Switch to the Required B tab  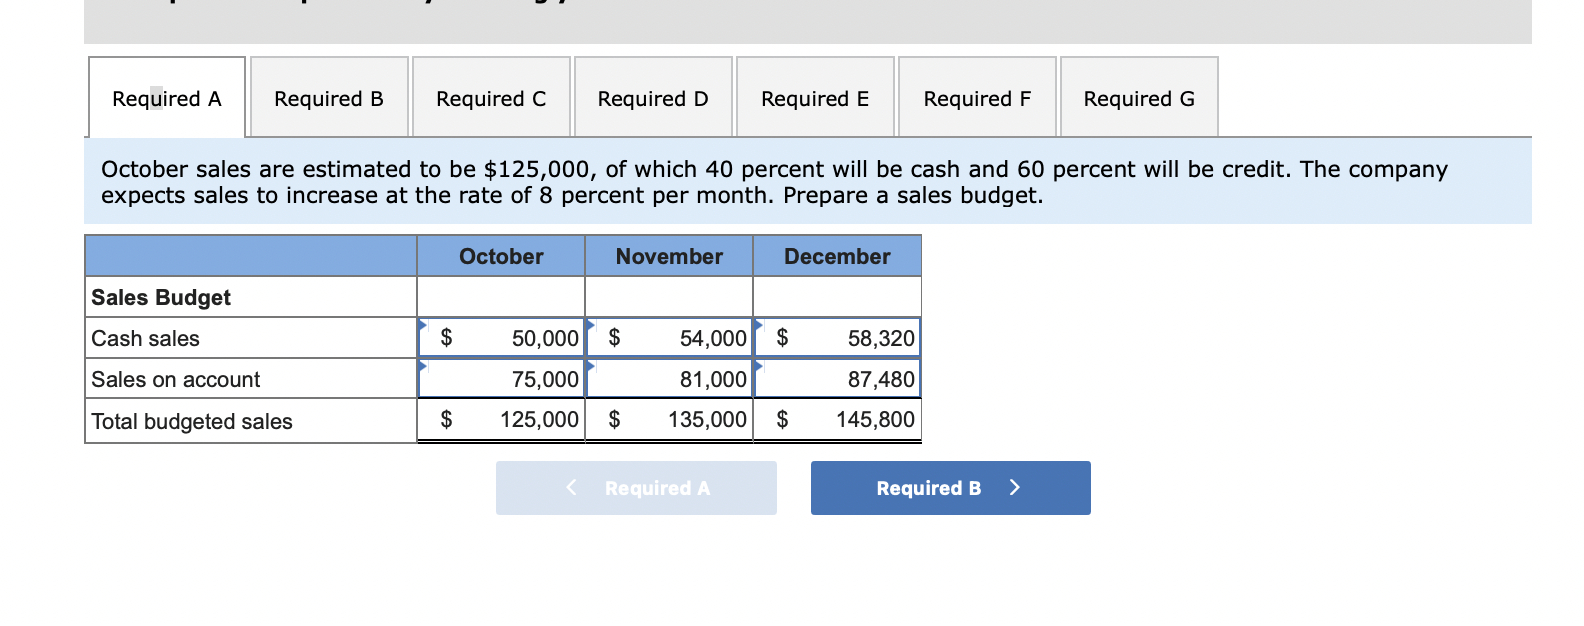(329, 98)
